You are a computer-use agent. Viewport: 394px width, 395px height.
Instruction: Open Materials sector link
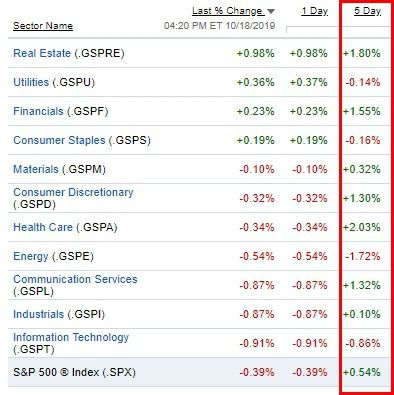click(x=36, y=169)
